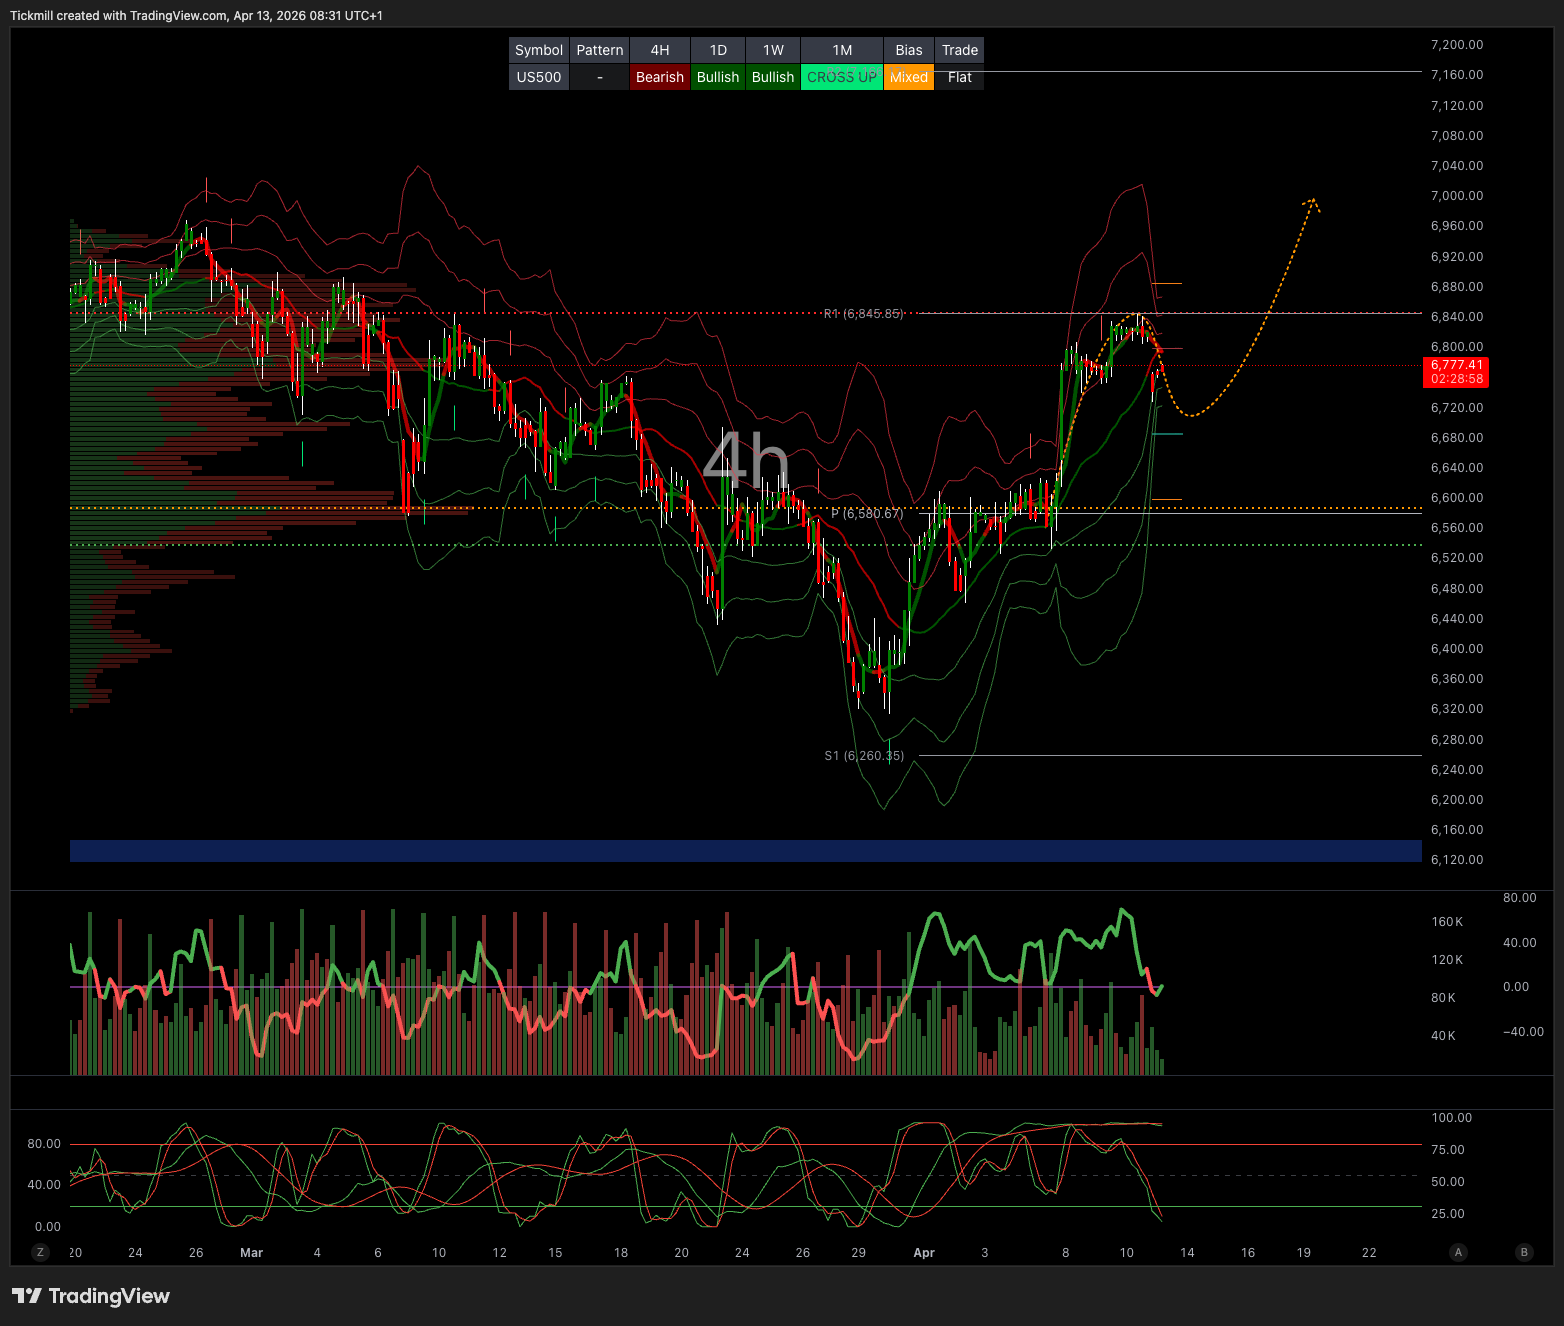The height and width of the screenshot is (1326, 1564).
Task: Click the 1W column header
Action: click(x=773, y=50)
